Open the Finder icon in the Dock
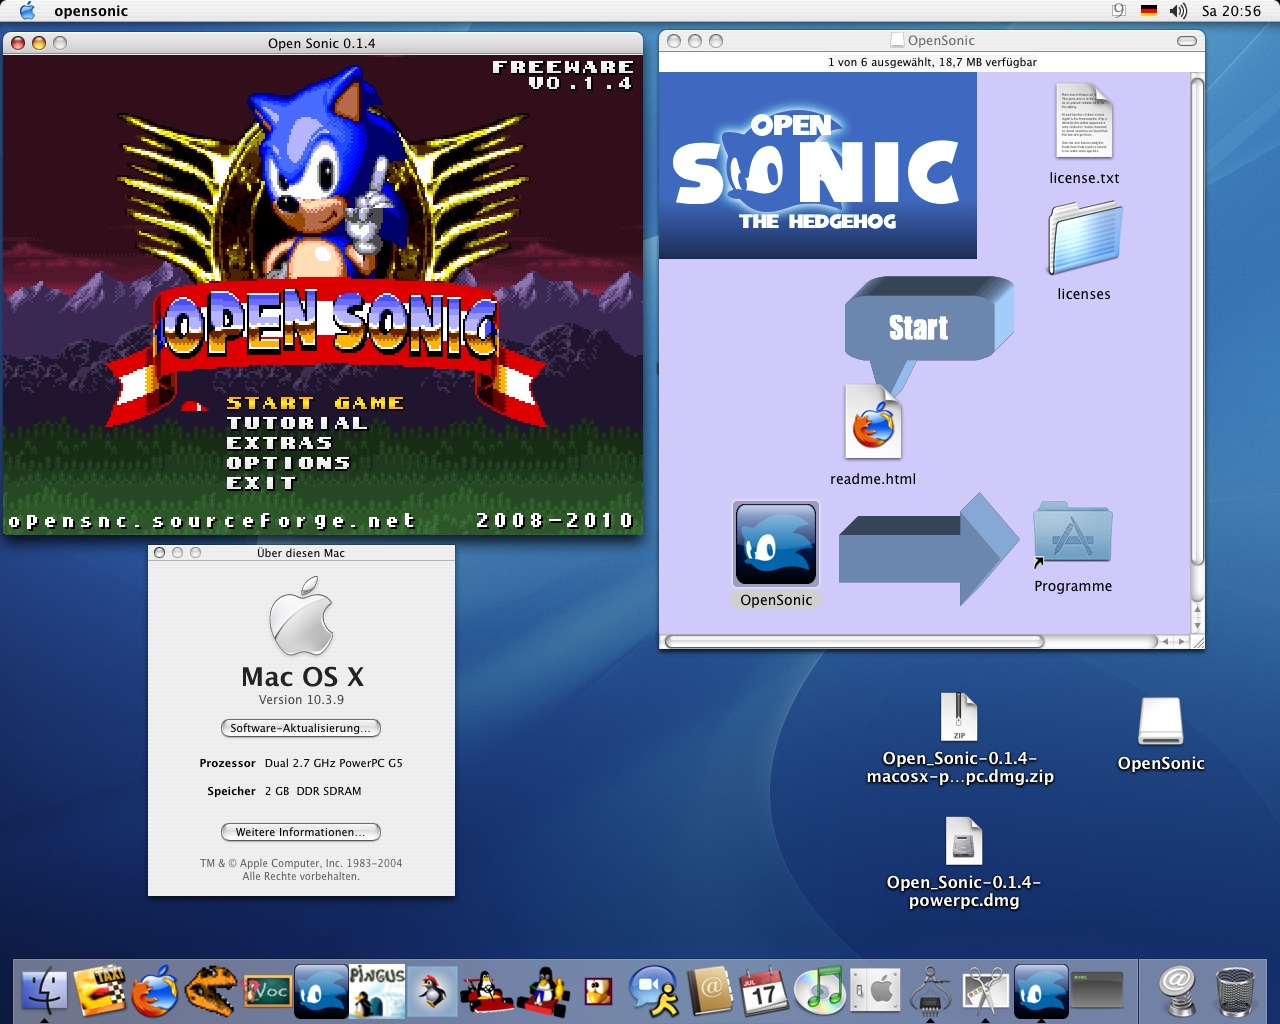Image resolution: width=1280 pixels, height=1024 pixels. point(43,992)
